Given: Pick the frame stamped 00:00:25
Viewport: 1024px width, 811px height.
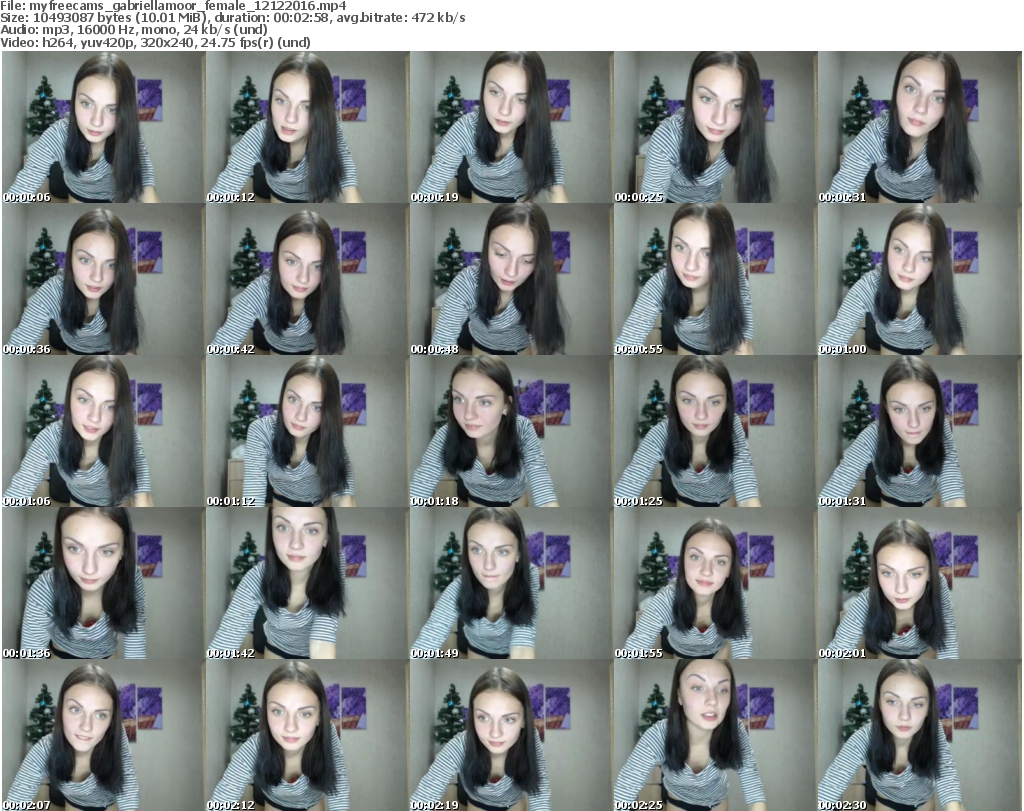Looking at the screenshot, I should (x=715, y=127).
